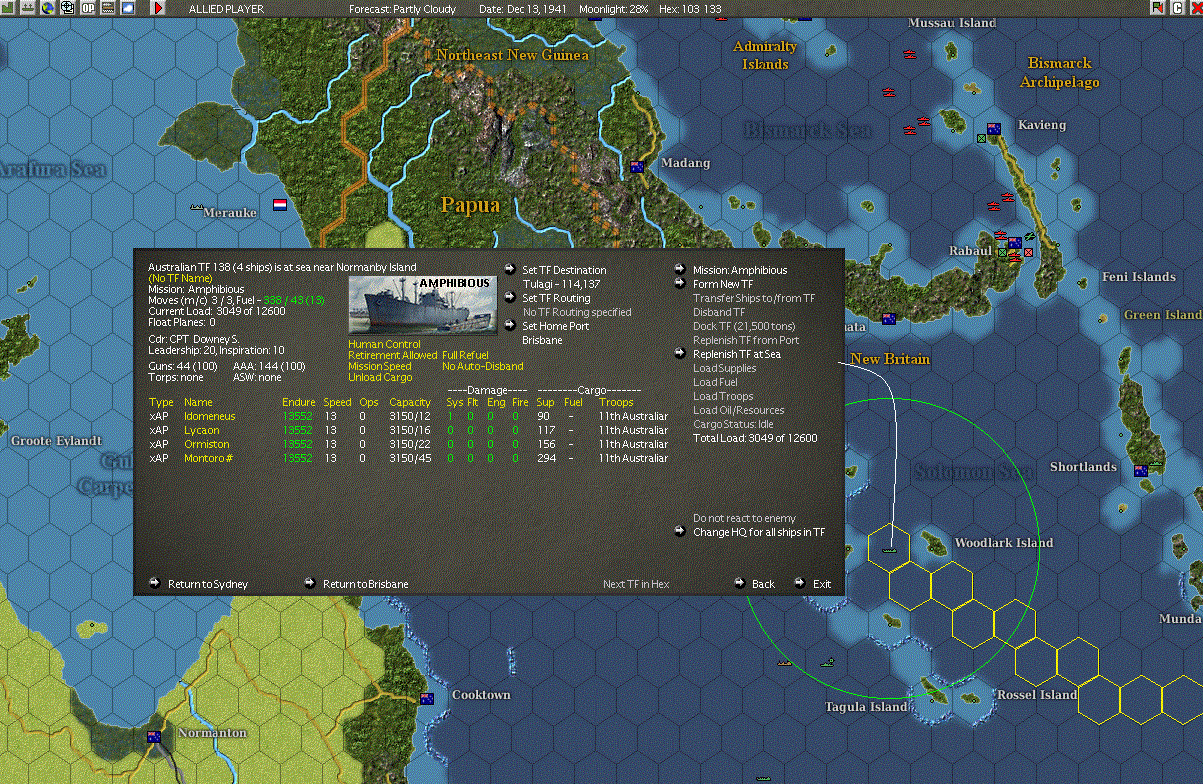
Task: Click the arrow beside Return to Sydney
Action: pyautogui.click(x=155, y=583)
